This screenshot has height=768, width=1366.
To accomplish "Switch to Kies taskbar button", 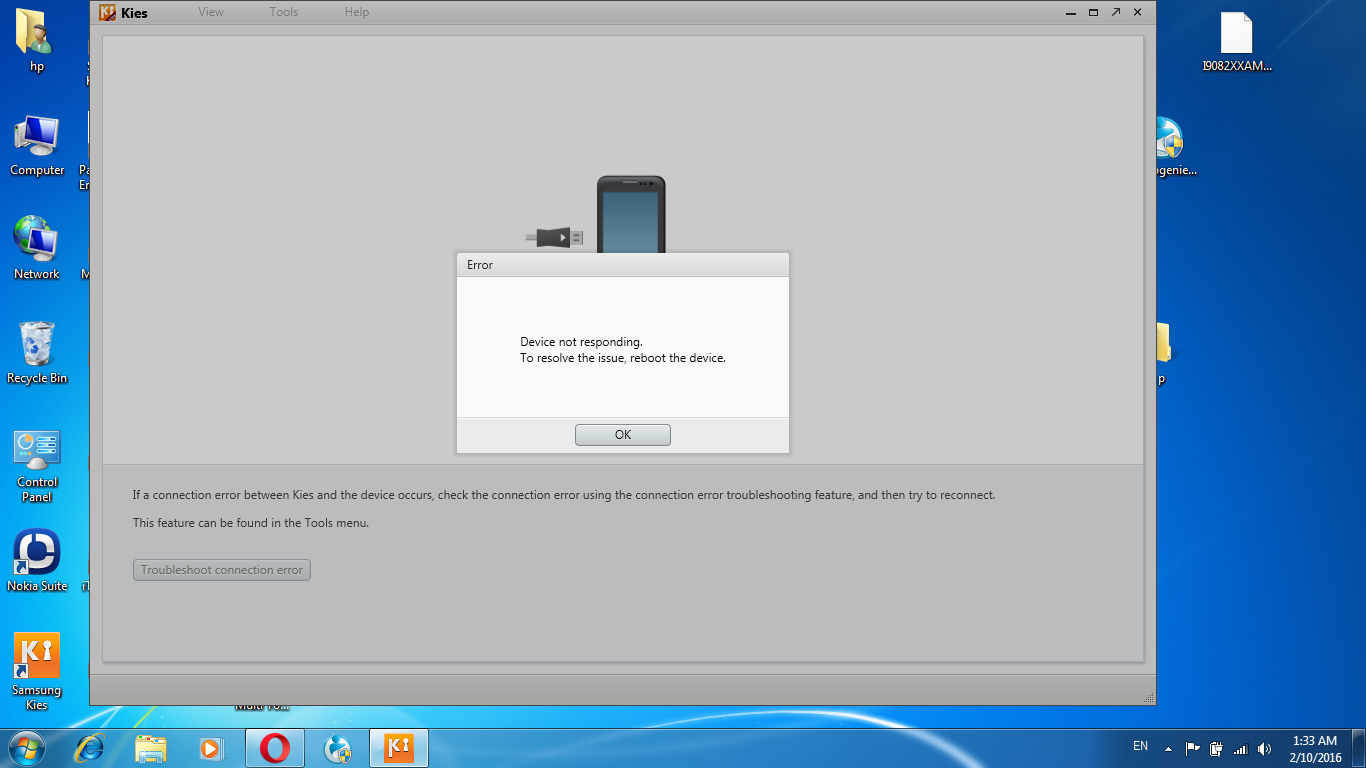I will coord(399,748).
